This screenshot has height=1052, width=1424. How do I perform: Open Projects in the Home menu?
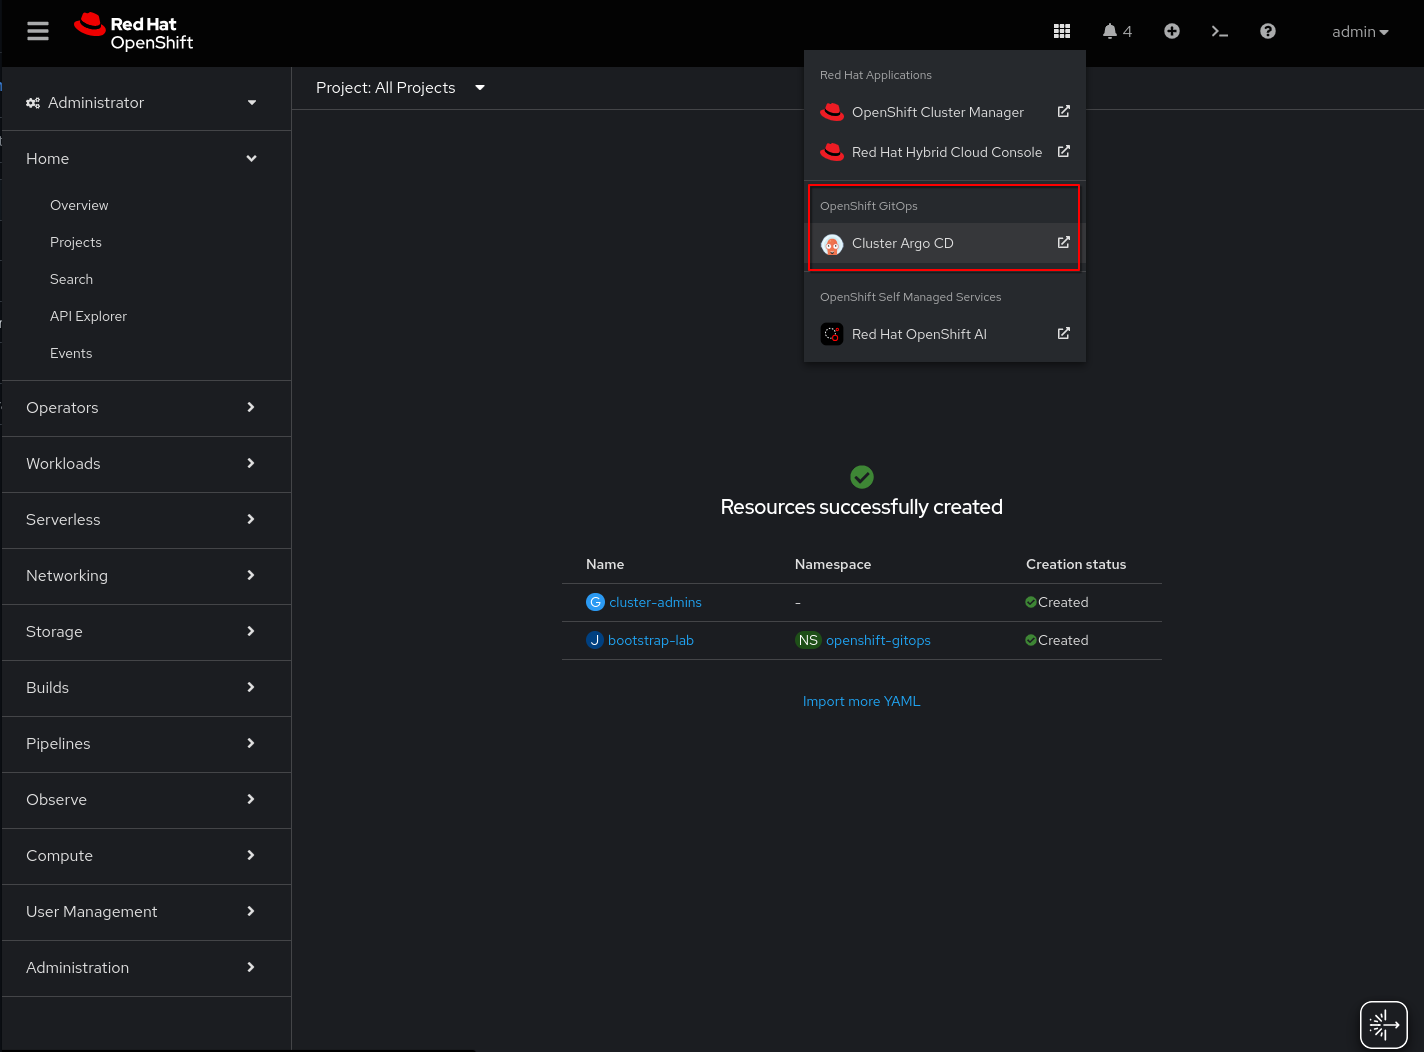click(x=76, y=242)
